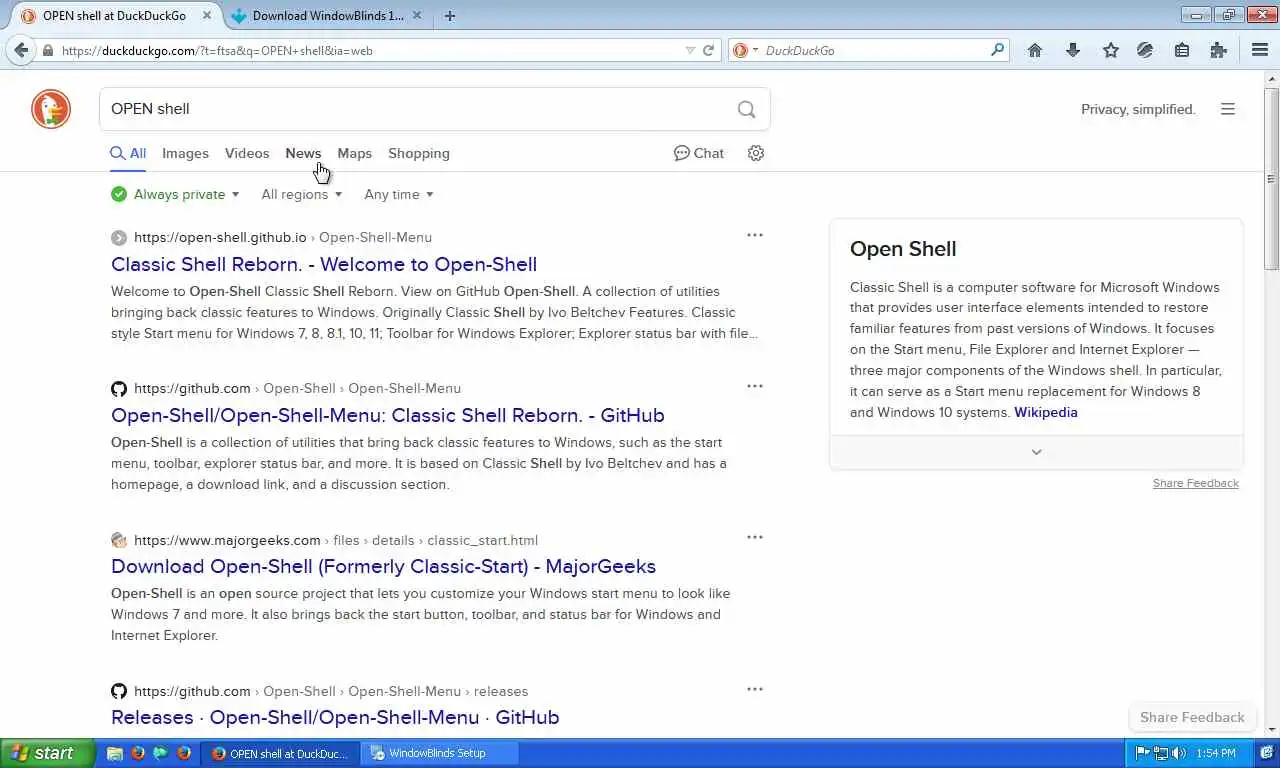This screenshot has height=768, width=1280.
Task: Click Show Desktop icon in taskbar quick launch
Action: (x=115, y=753)
